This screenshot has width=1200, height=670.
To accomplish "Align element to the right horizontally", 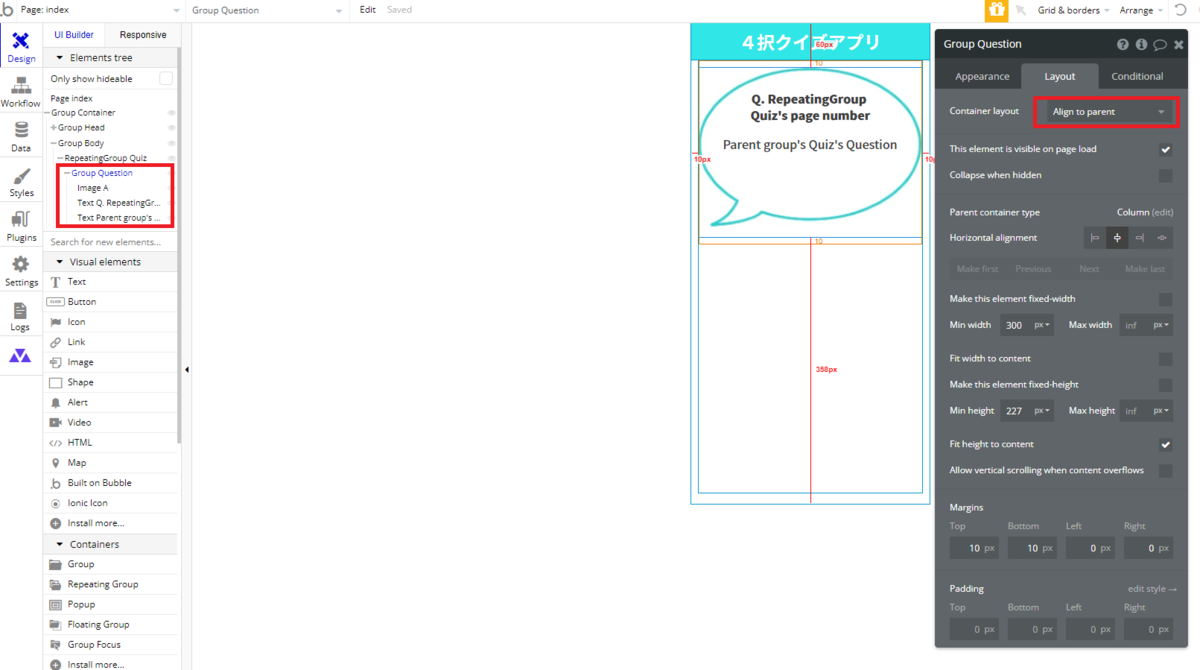I will (1139, 238).
